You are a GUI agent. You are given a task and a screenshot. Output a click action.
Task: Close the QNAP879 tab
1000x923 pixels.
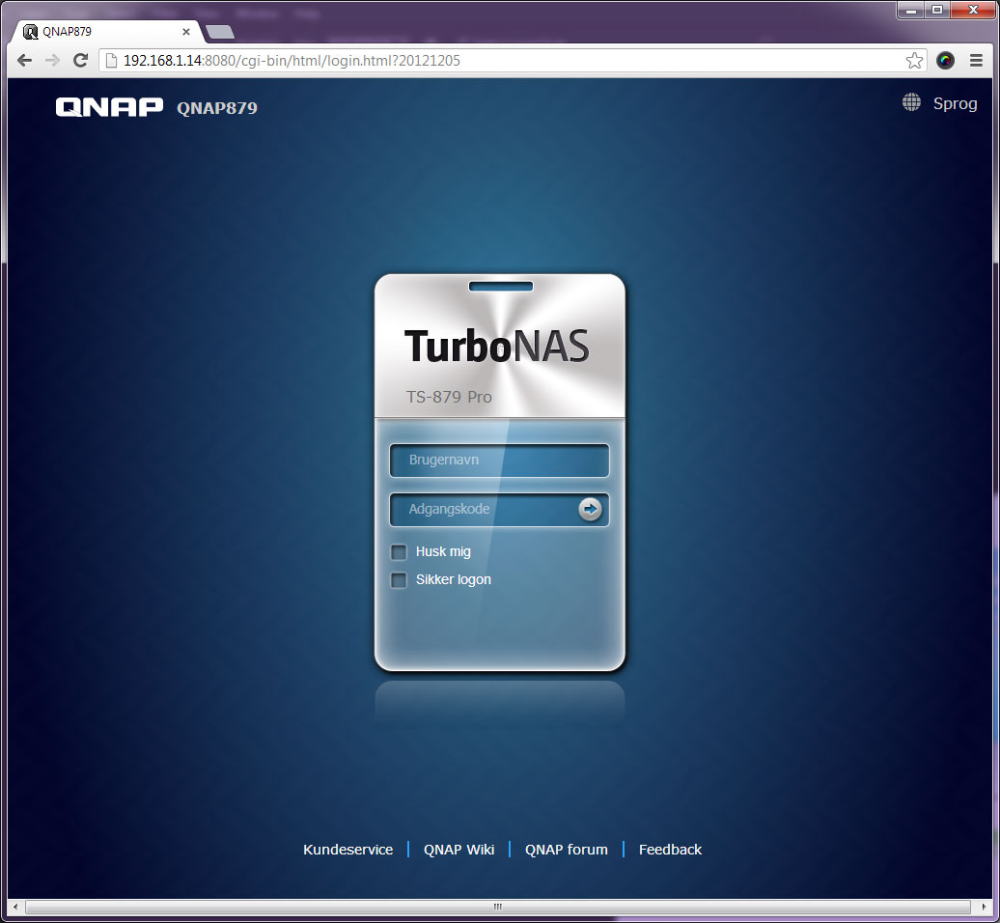[186, 31]
